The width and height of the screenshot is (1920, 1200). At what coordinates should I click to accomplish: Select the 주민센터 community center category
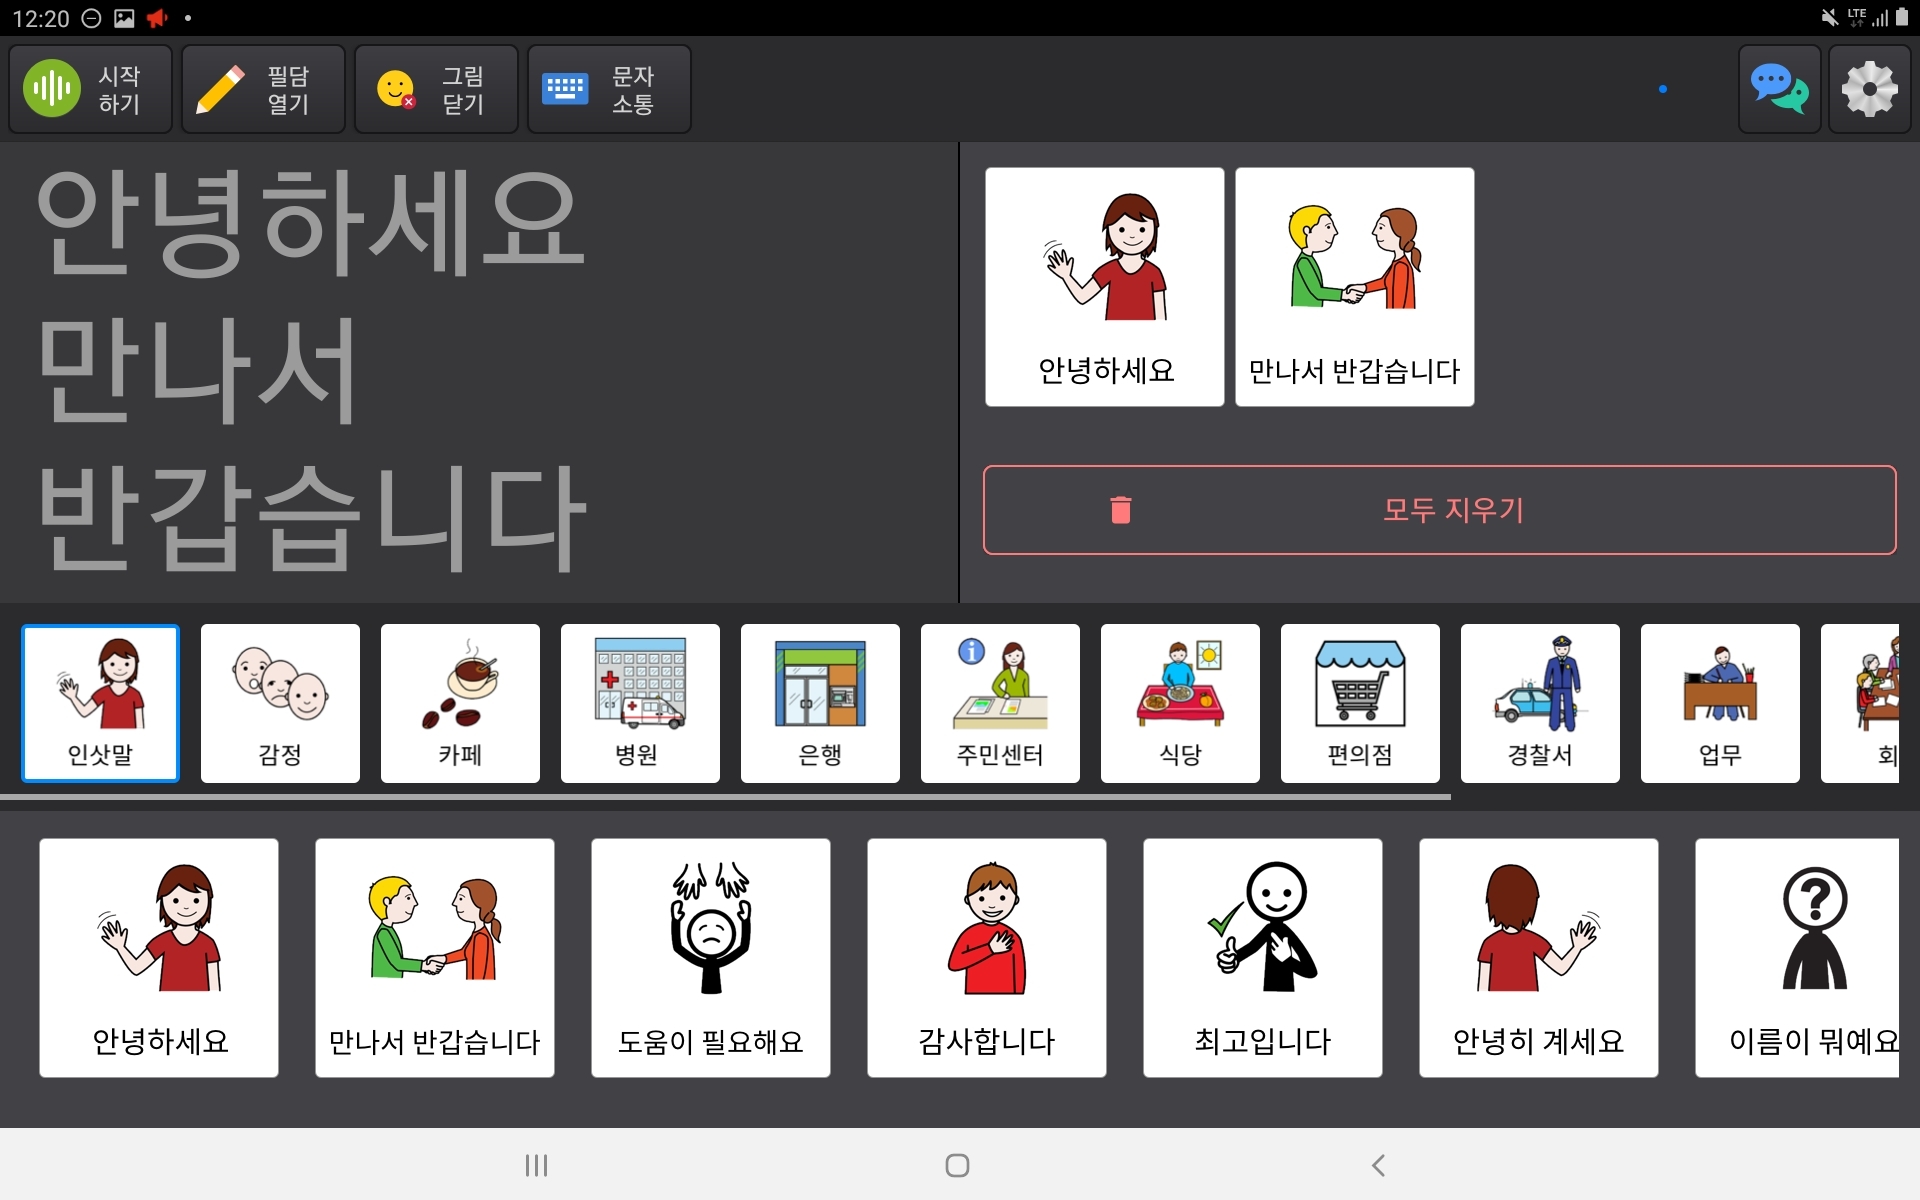(1000, 703)
